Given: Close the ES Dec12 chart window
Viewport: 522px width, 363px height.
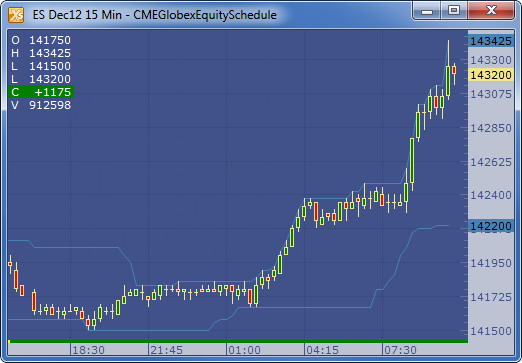Looking at the screenshot, I should click(491, 11).
